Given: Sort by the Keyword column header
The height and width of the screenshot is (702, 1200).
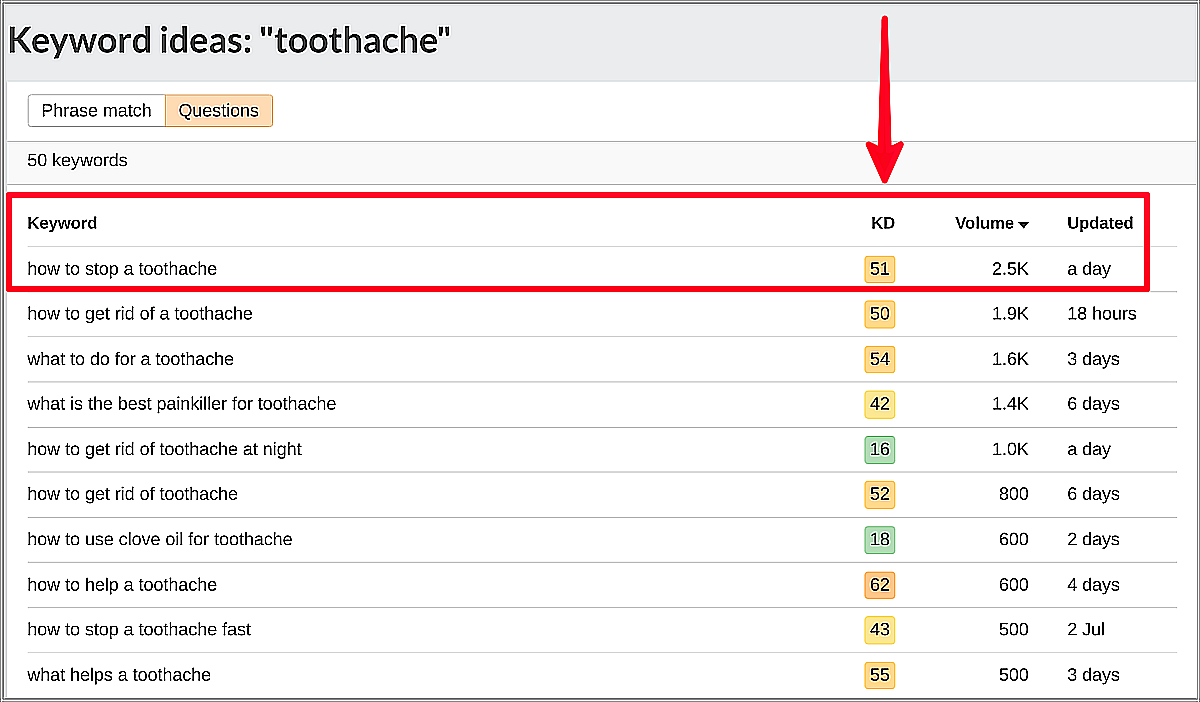Looking at the screenshot, I should (x=62, y=223).
